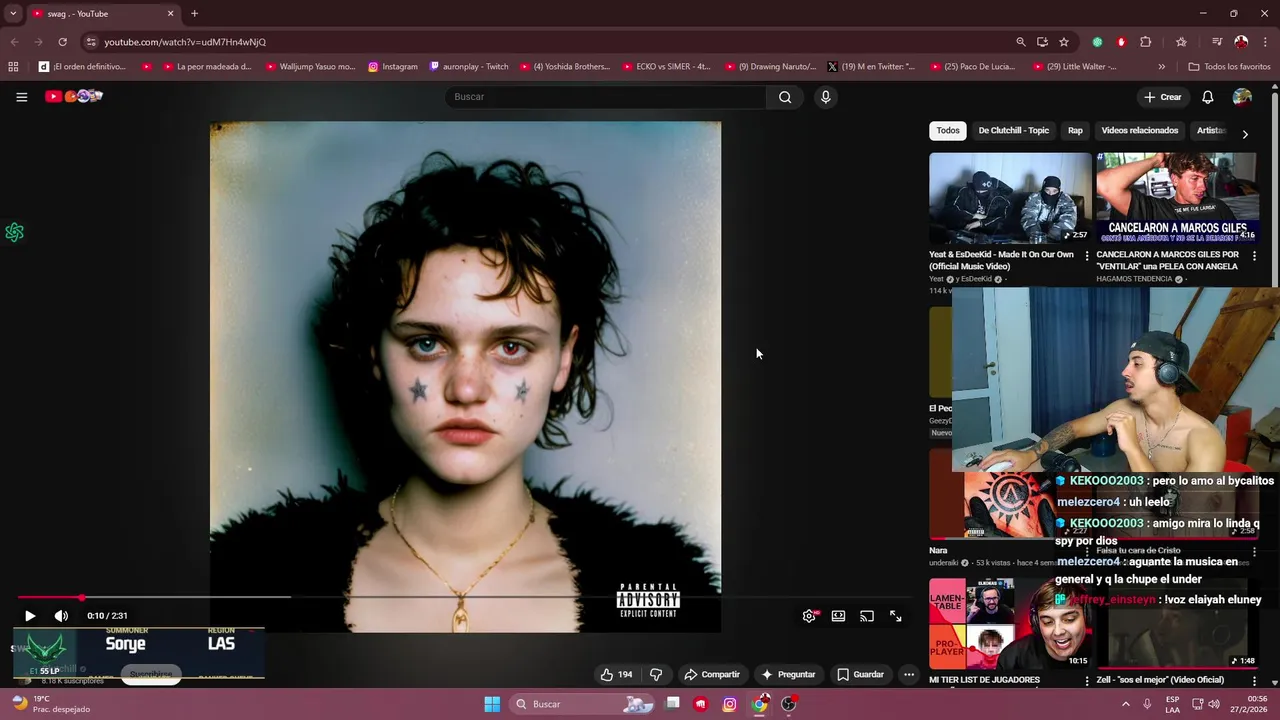Click the Chrome back arrow
The height and width of the screenshot is (720, 1280).
point(14,42)
